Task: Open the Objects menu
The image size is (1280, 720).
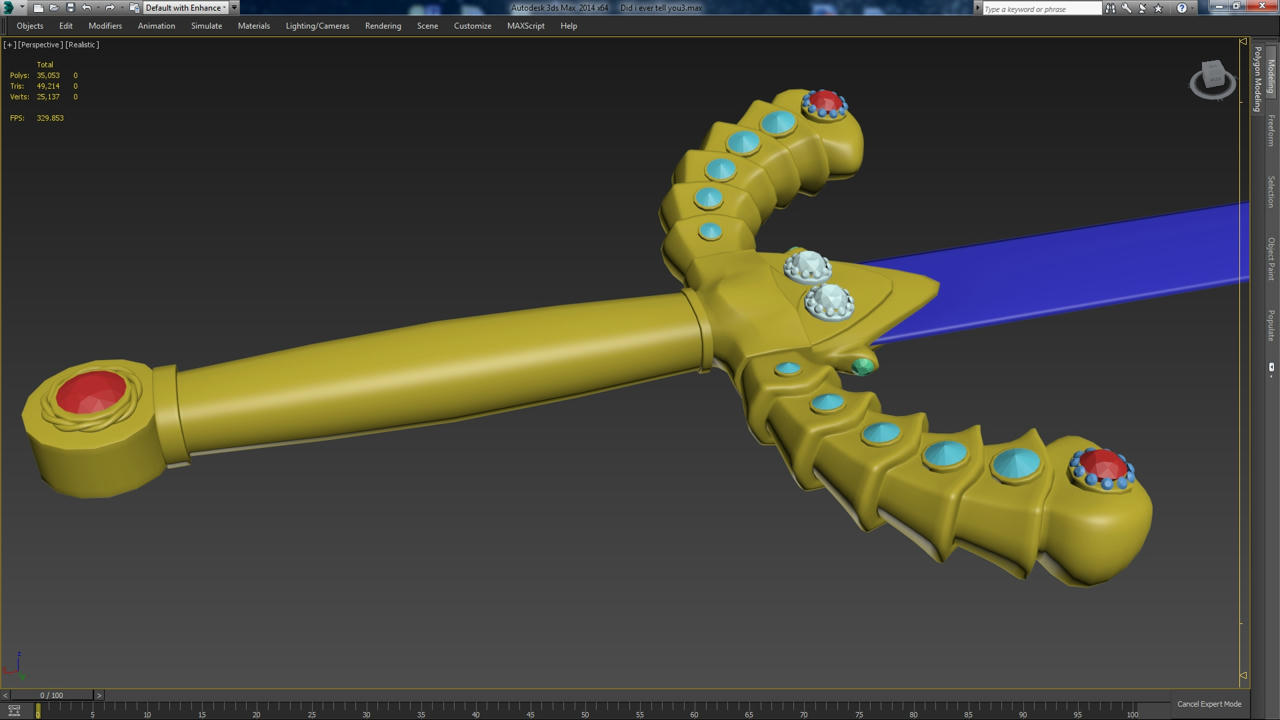Action: (x=30, y=26)
